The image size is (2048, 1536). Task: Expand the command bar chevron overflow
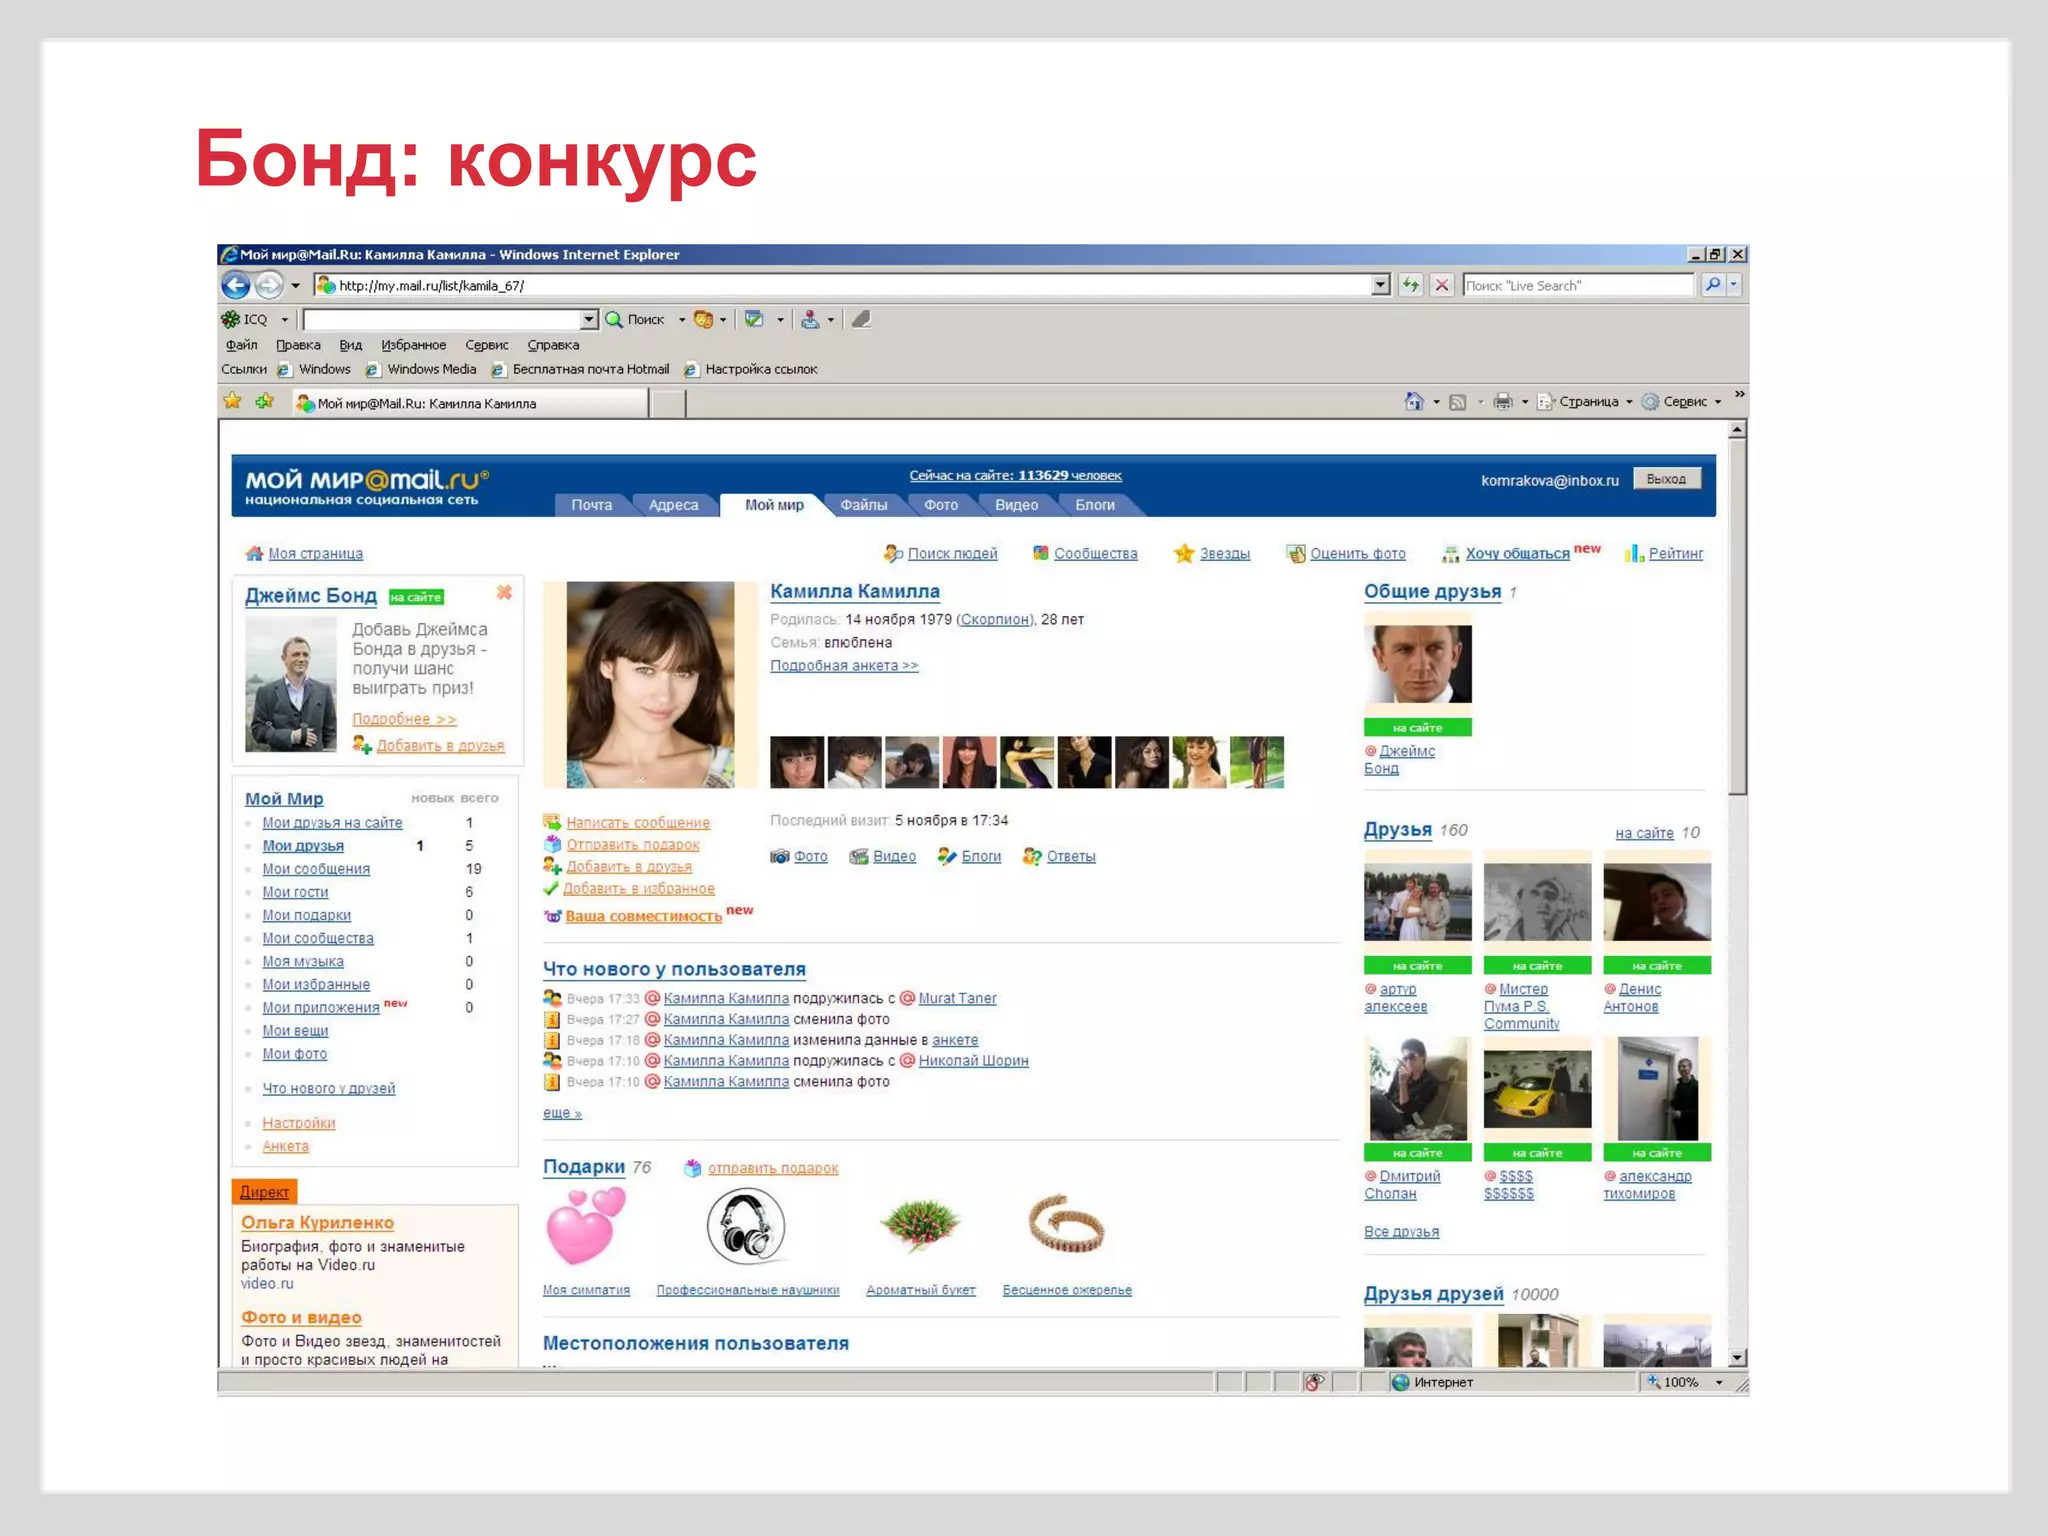[1739, 394]
